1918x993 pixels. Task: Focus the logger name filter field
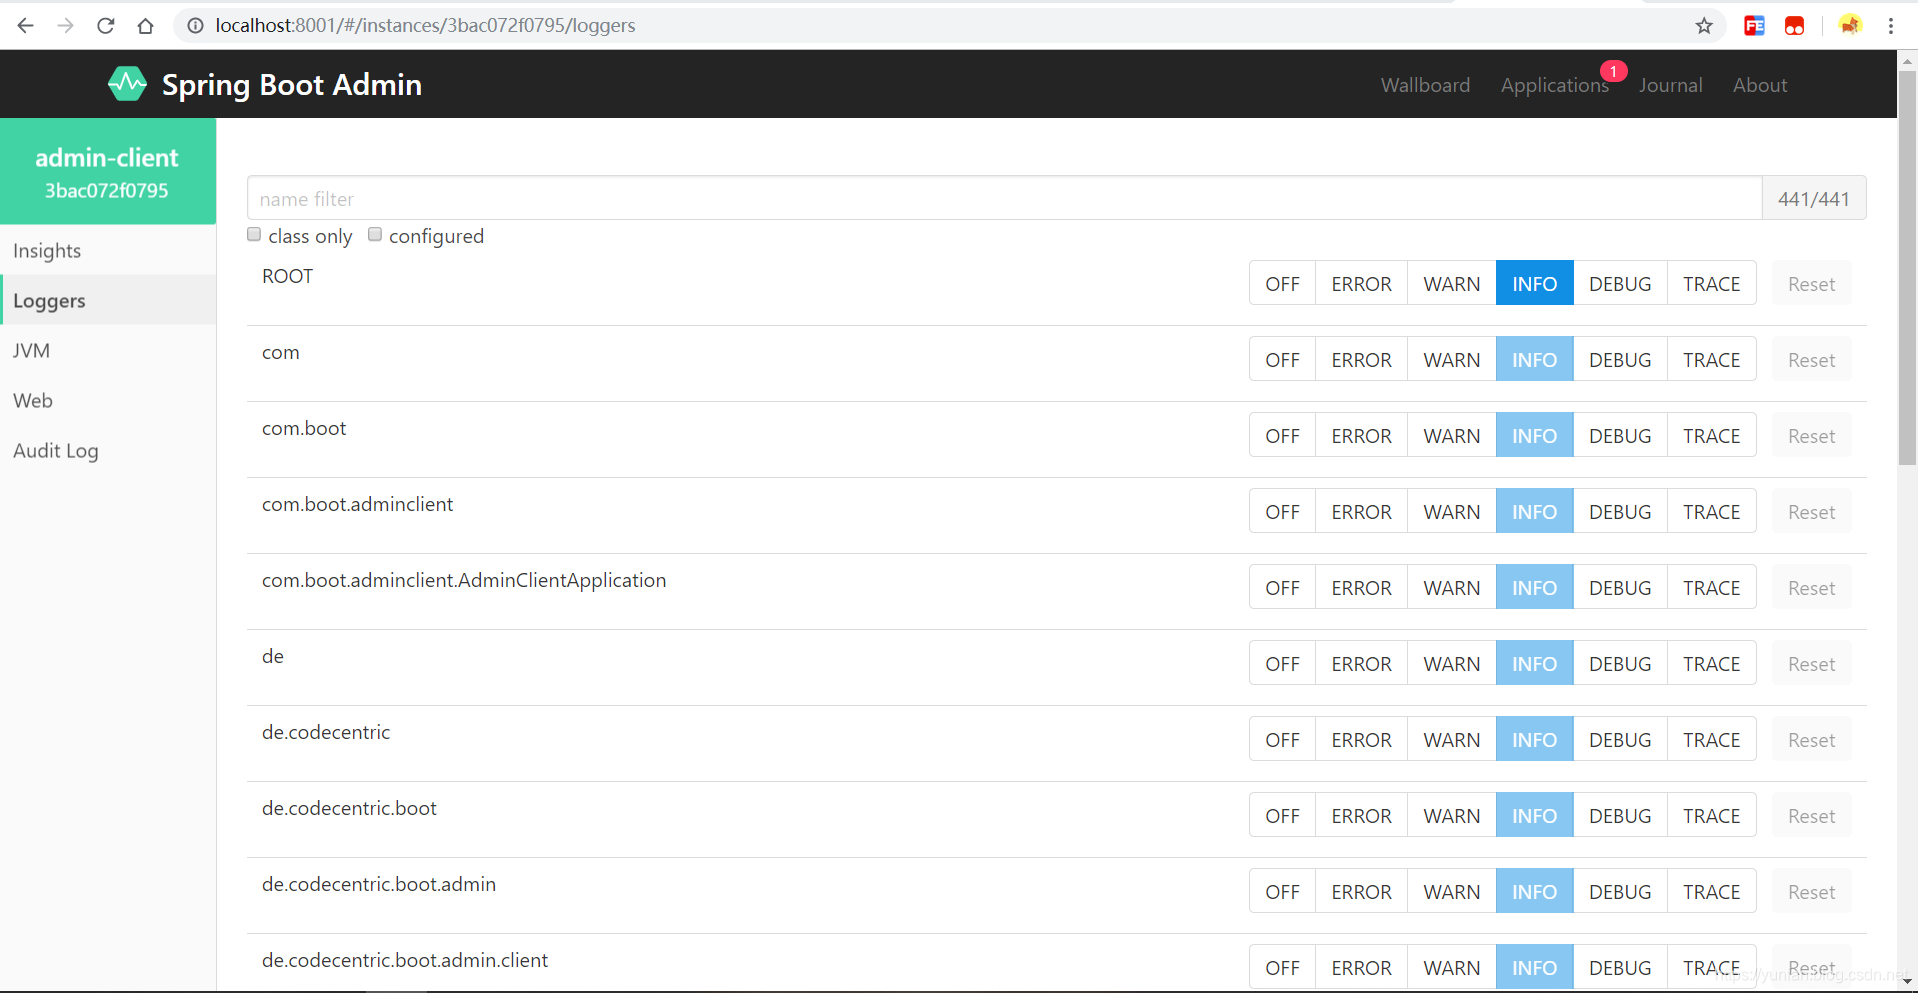pos(1004,198)
